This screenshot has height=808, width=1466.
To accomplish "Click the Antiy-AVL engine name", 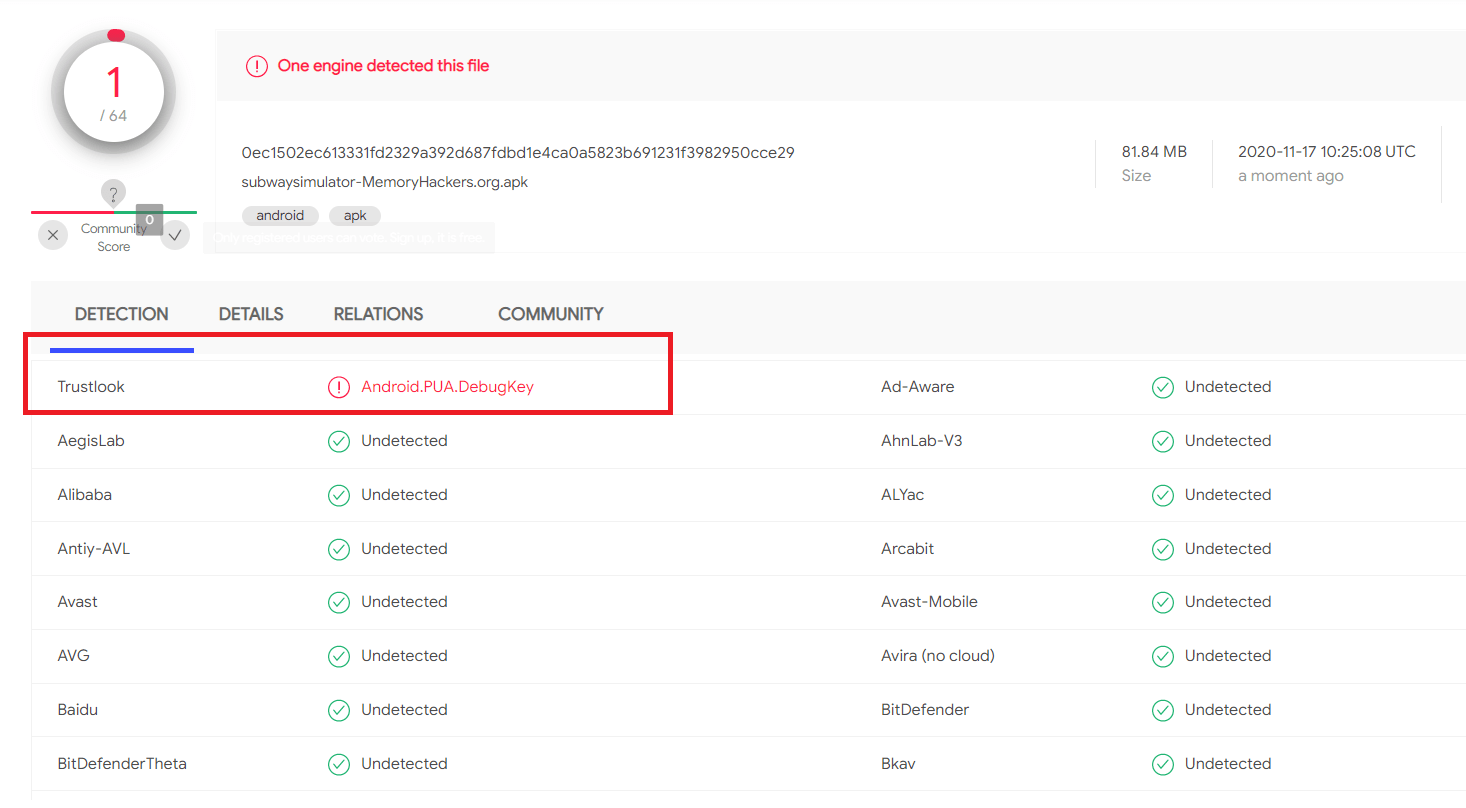I will click(x=94, y=549).
